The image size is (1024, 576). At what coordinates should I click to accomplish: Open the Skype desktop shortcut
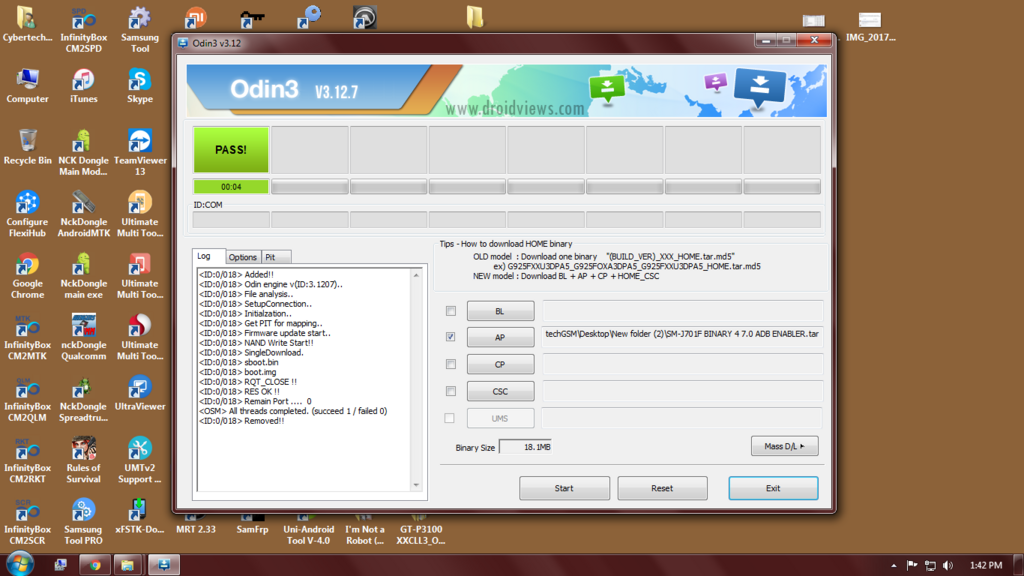click(140, 86)
